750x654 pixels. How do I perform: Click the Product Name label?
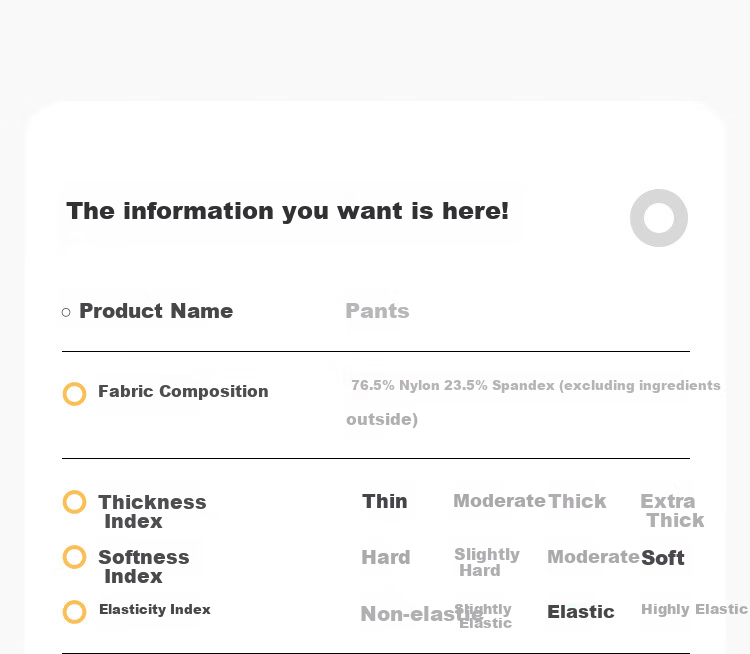point(156,311)
